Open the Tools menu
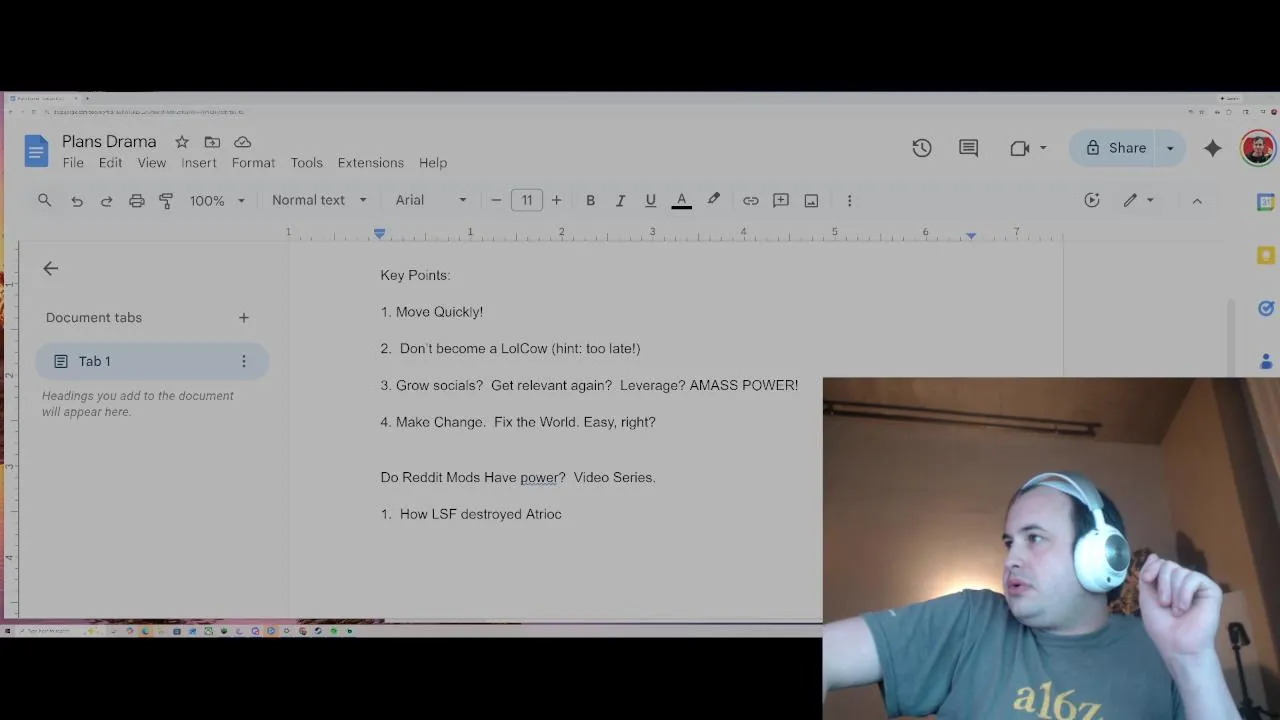 tap(307, 163)
